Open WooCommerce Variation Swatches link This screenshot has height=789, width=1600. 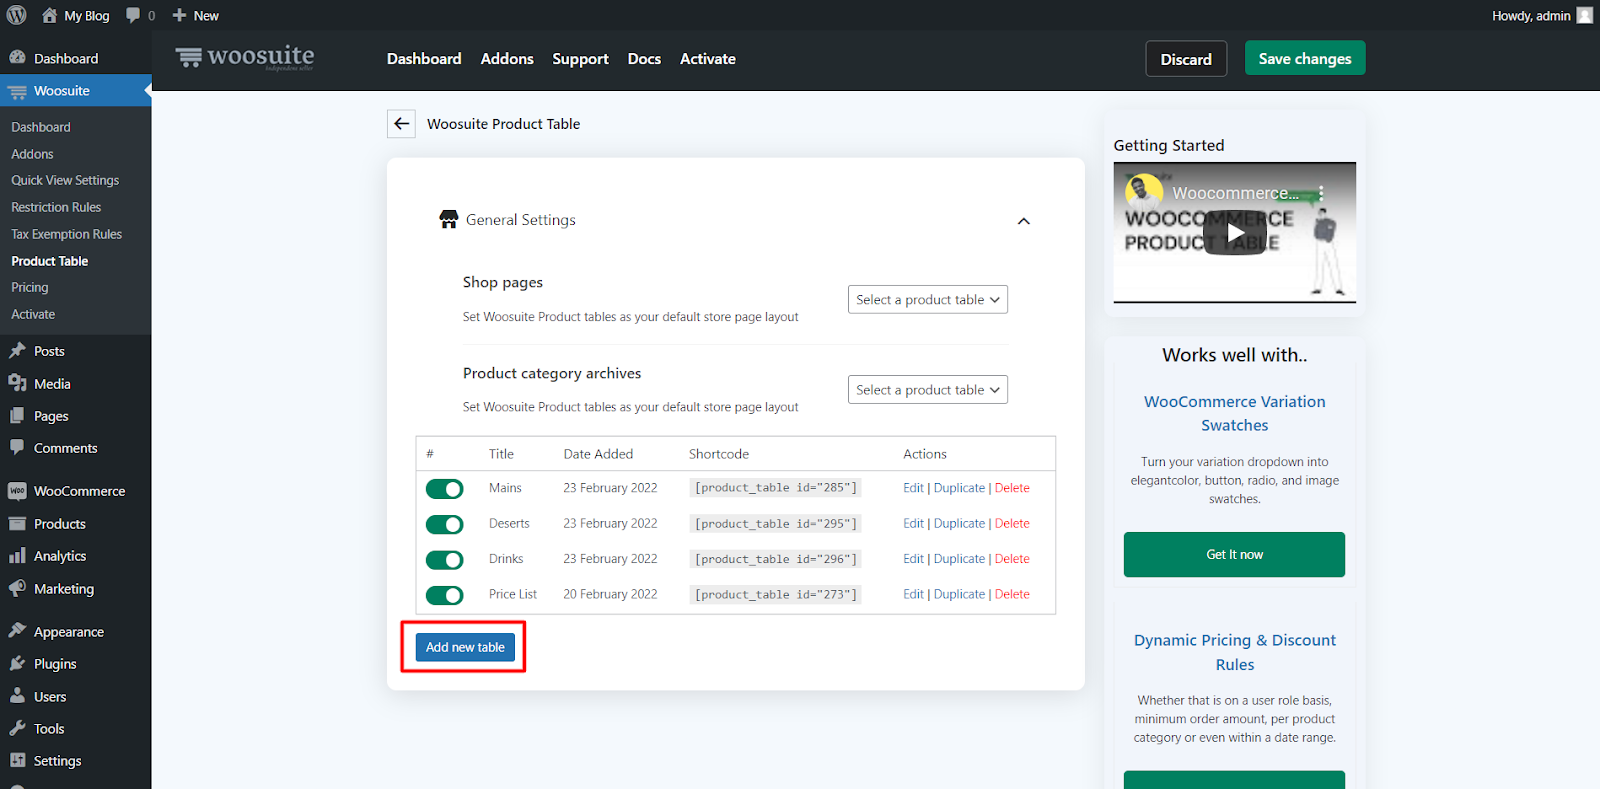[x=1235, y=413]
